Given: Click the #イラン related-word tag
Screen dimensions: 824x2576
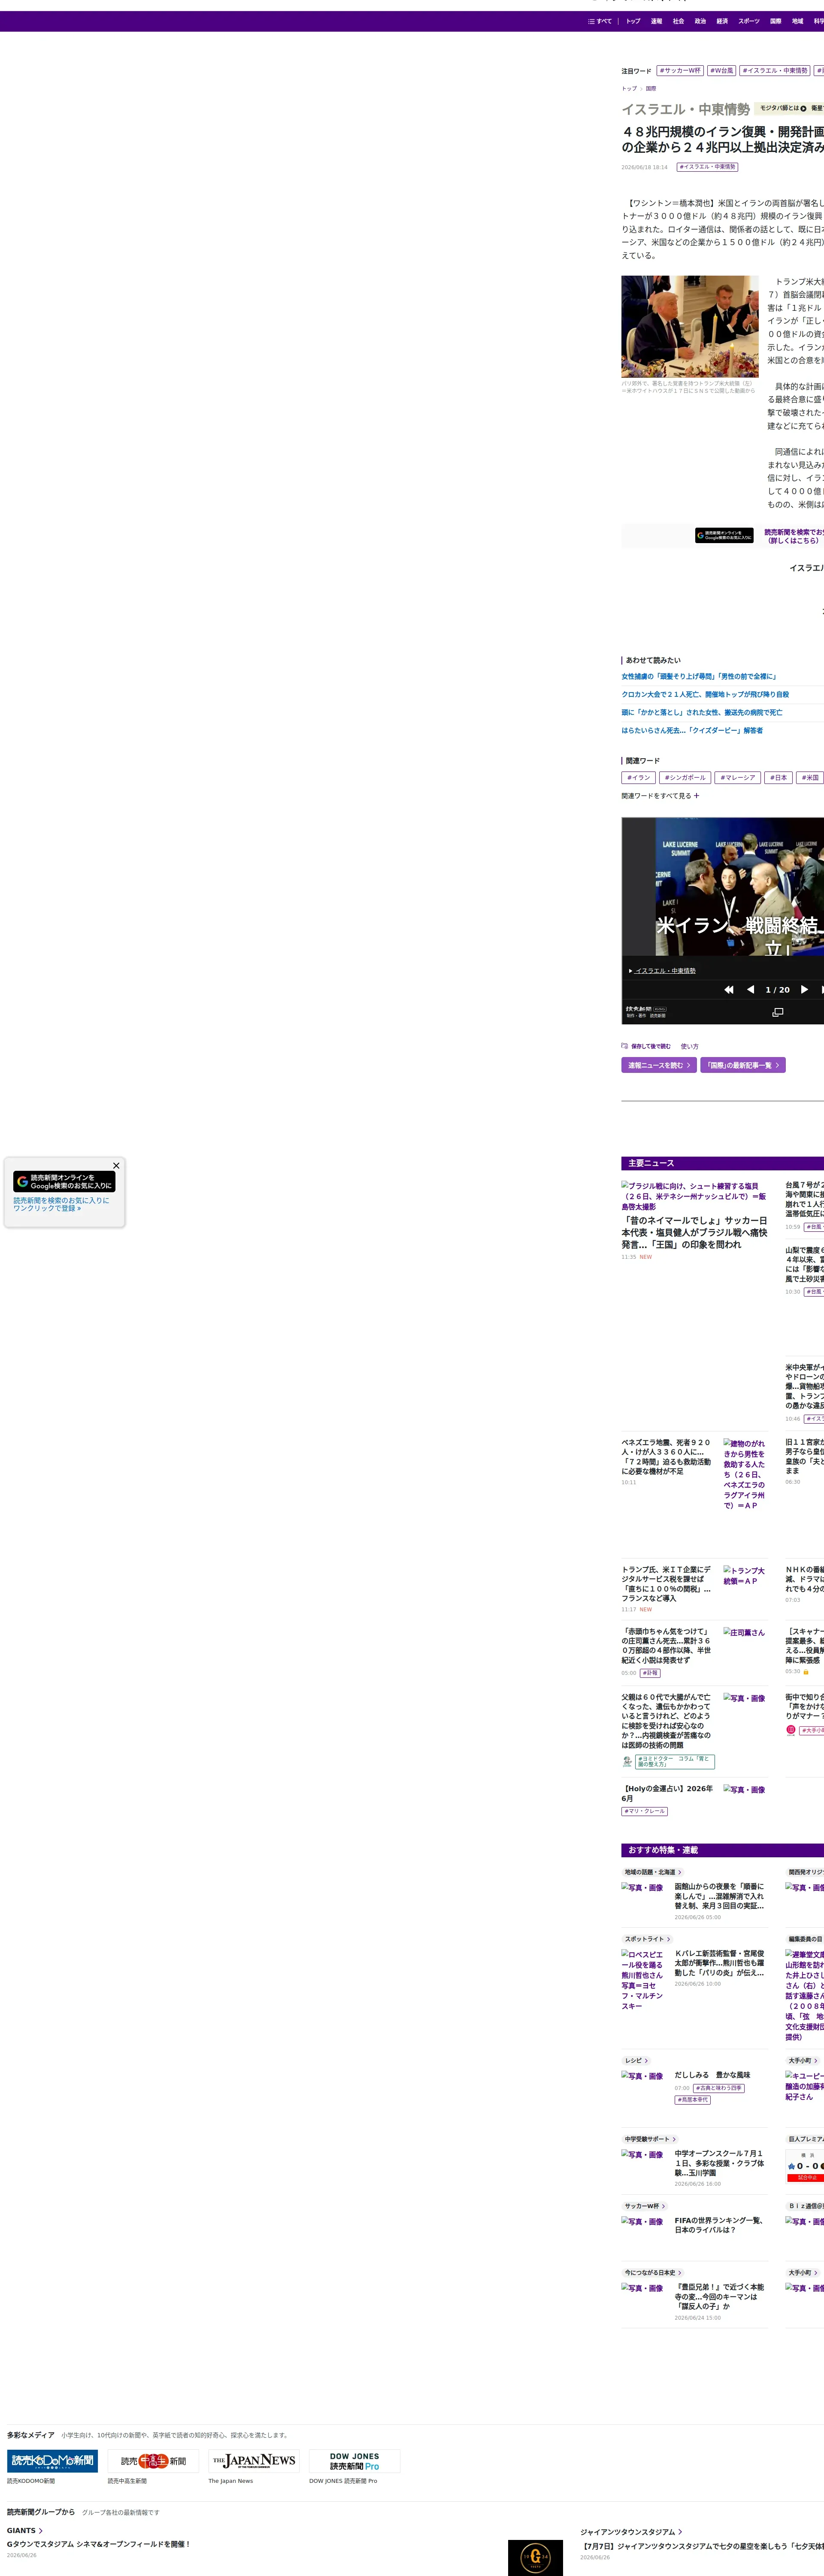Looking at the screenshot, I should pos(638,777).
